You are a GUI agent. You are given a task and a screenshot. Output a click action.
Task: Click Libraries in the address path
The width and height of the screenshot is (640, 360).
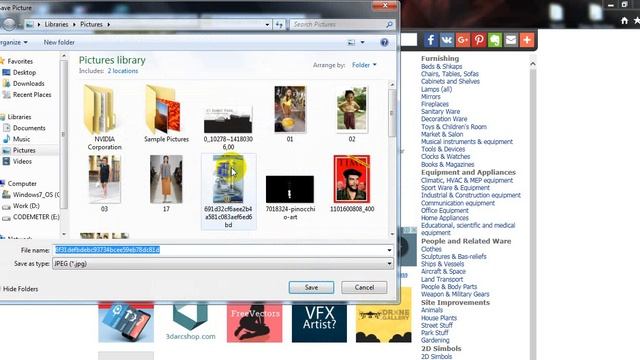(56, 24)
